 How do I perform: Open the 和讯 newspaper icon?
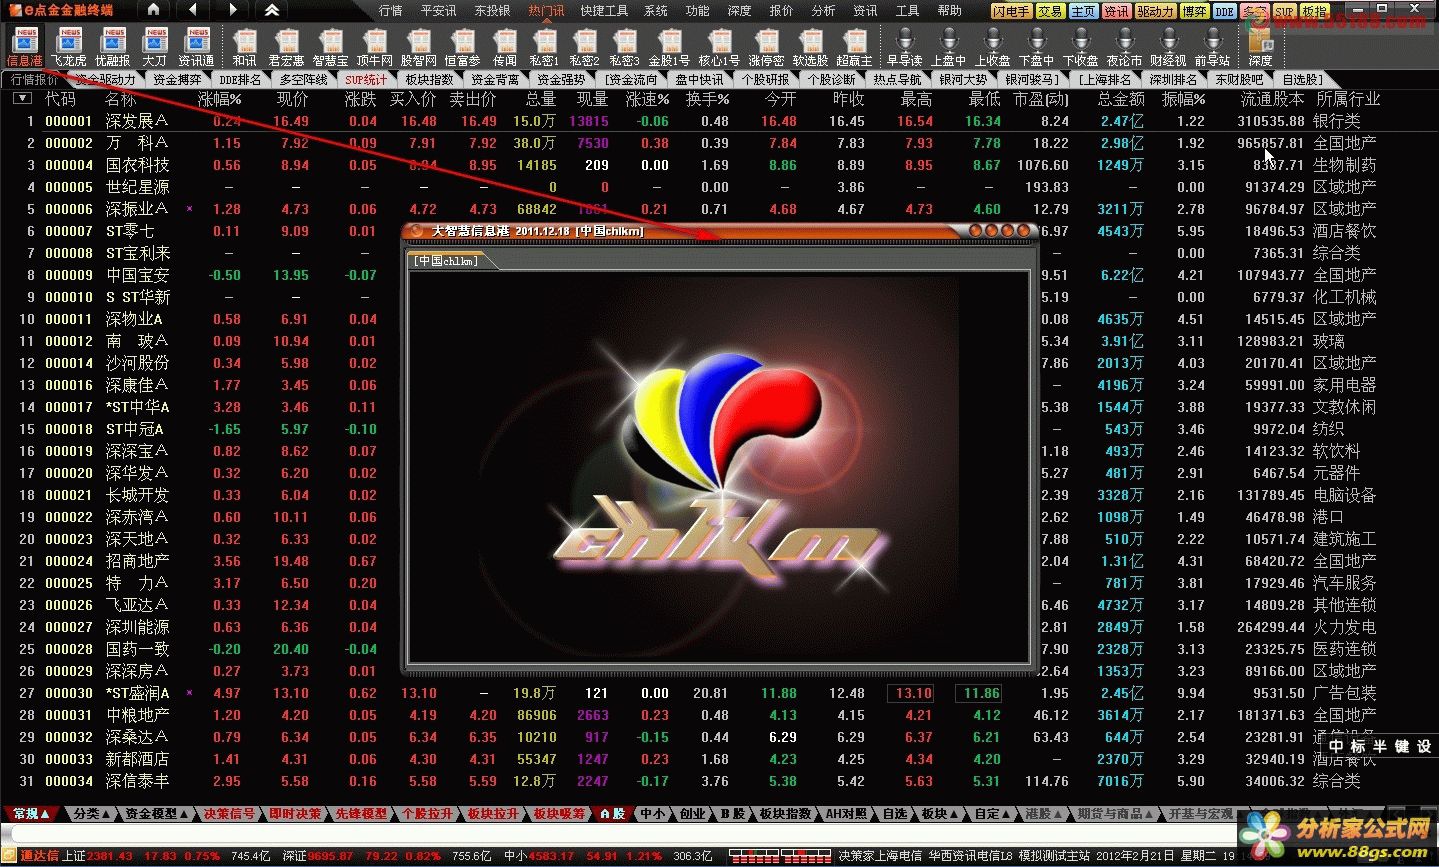pyautogui.click(x=244, y=46)
